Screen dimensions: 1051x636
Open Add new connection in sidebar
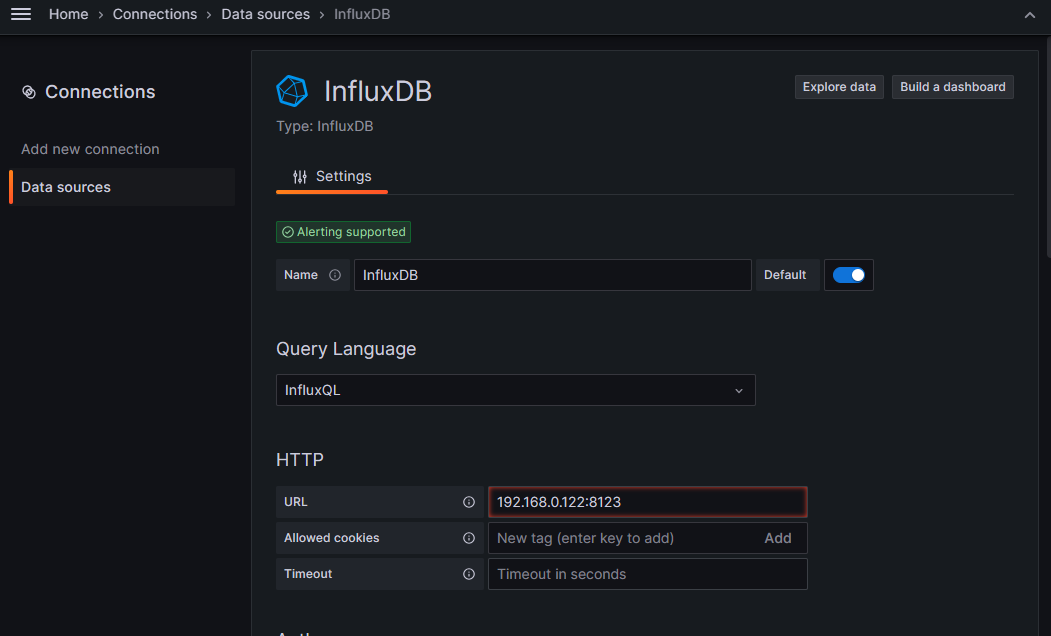(90, 149)
